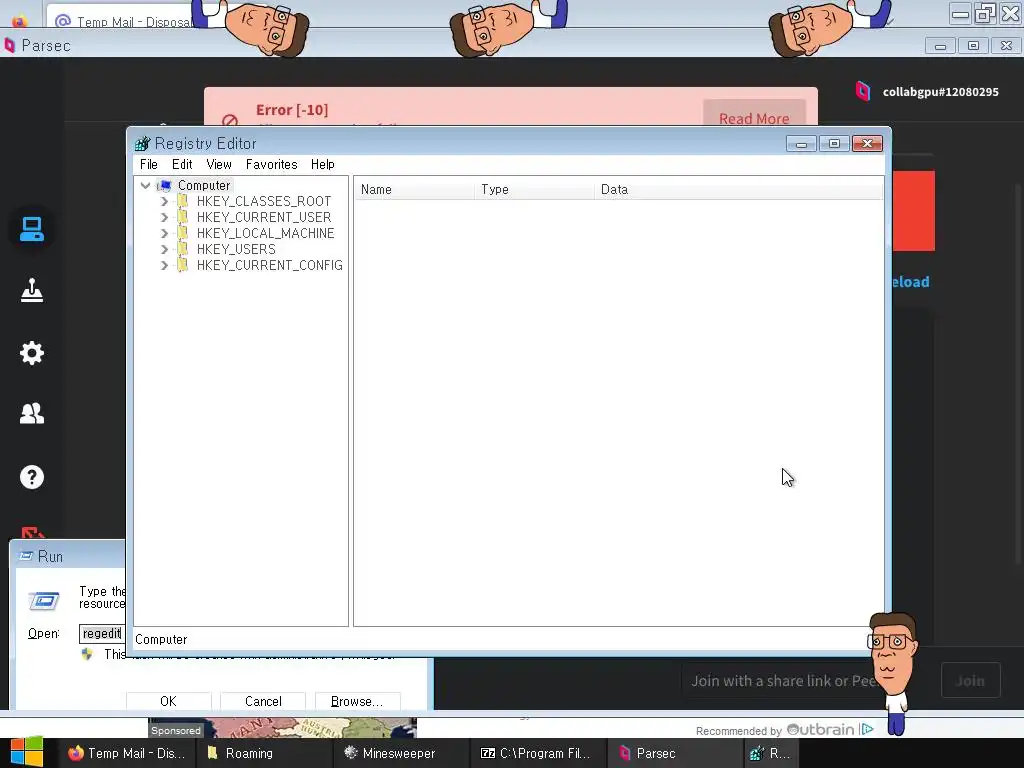Click Read More on Parsec error banner
Image resolution: width=1024 pixels, height=768 pixels.
click(754, 116)
